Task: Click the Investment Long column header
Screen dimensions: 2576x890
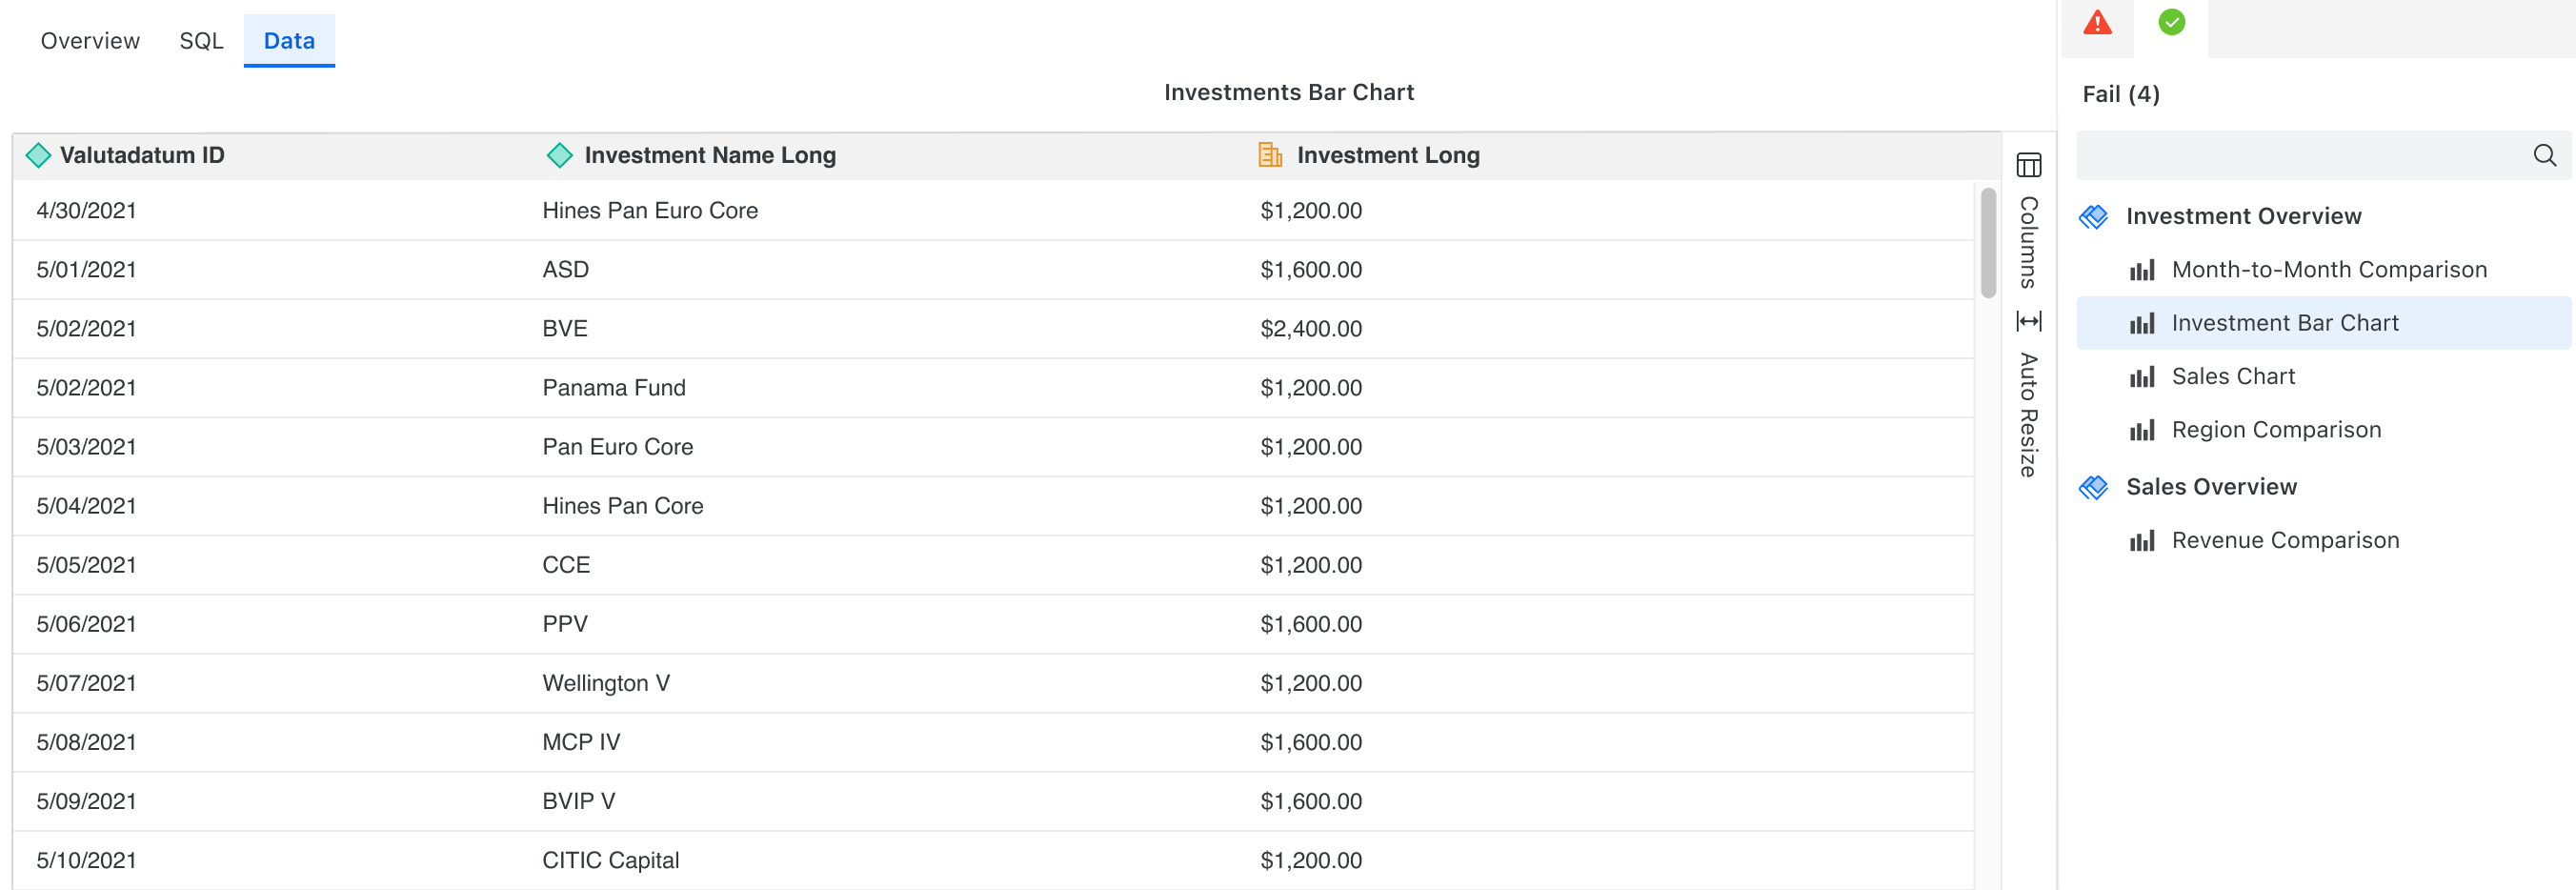Action: coord(1387,155)
